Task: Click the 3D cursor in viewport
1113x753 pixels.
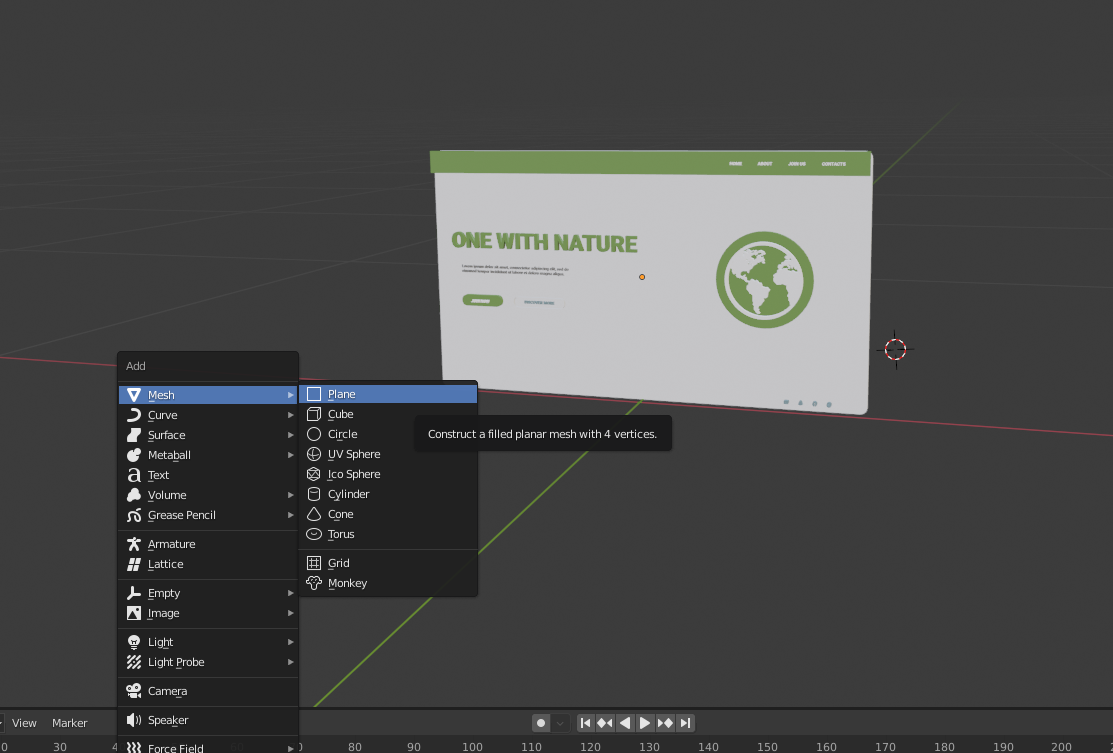Action: (895, 349)
